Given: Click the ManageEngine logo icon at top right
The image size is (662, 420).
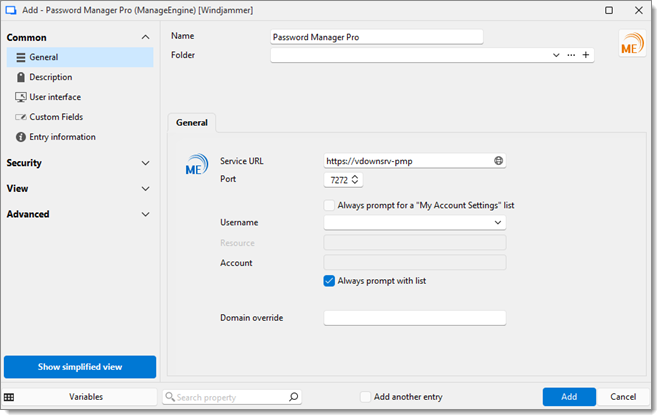Looking at the screenshot, I should coord(632,46).
